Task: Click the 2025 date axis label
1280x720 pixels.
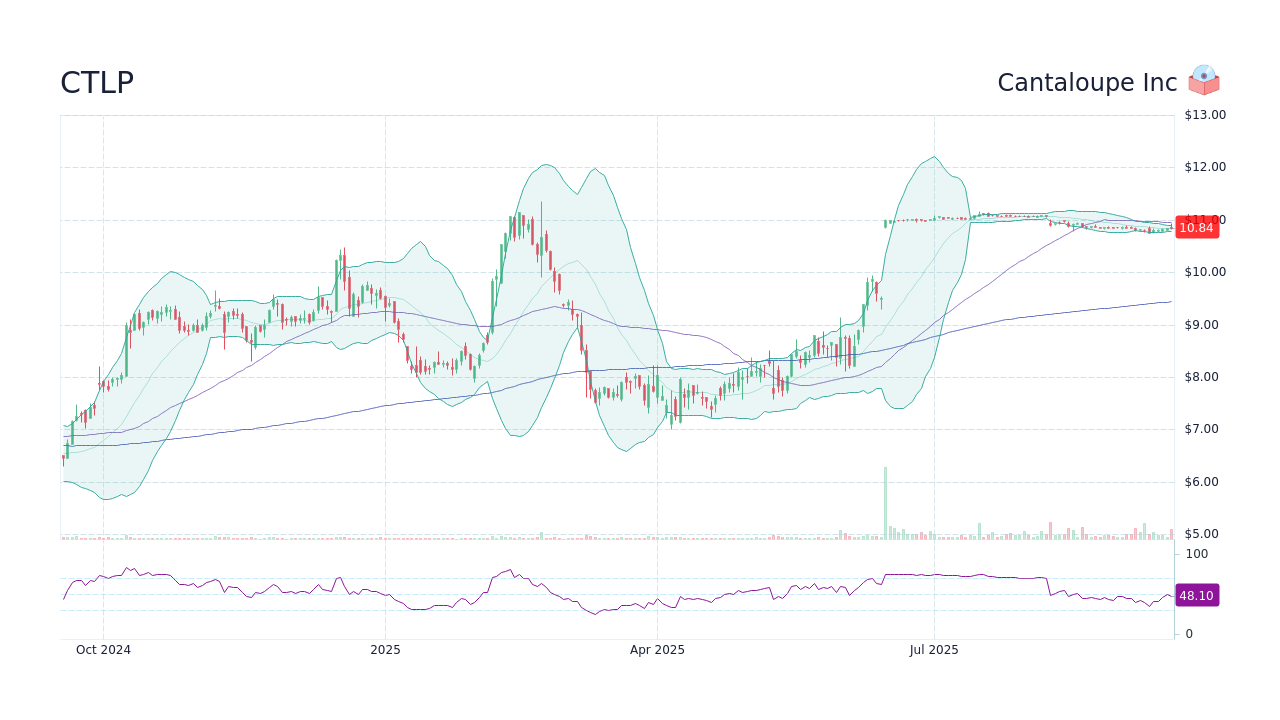Action: click(x=385, y=650)
